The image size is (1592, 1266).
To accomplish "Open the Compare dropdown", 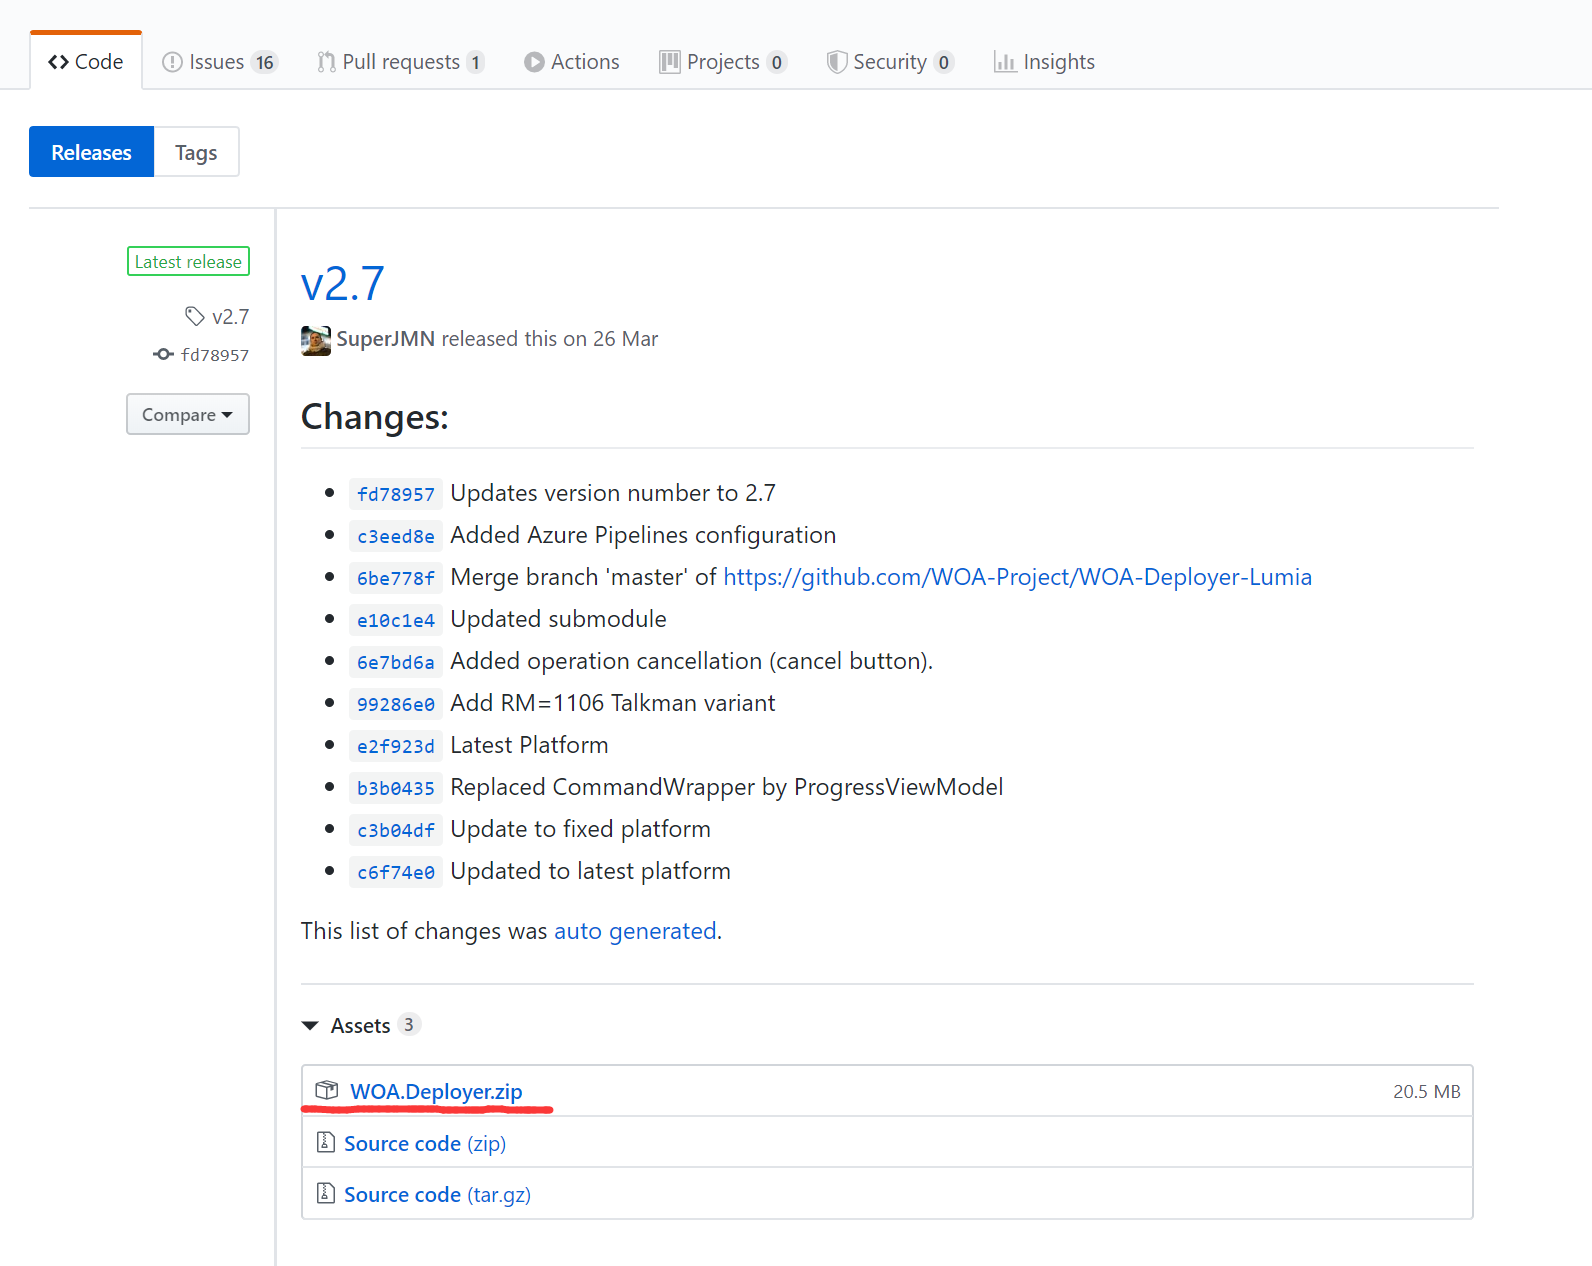I will tap(187, 414).
